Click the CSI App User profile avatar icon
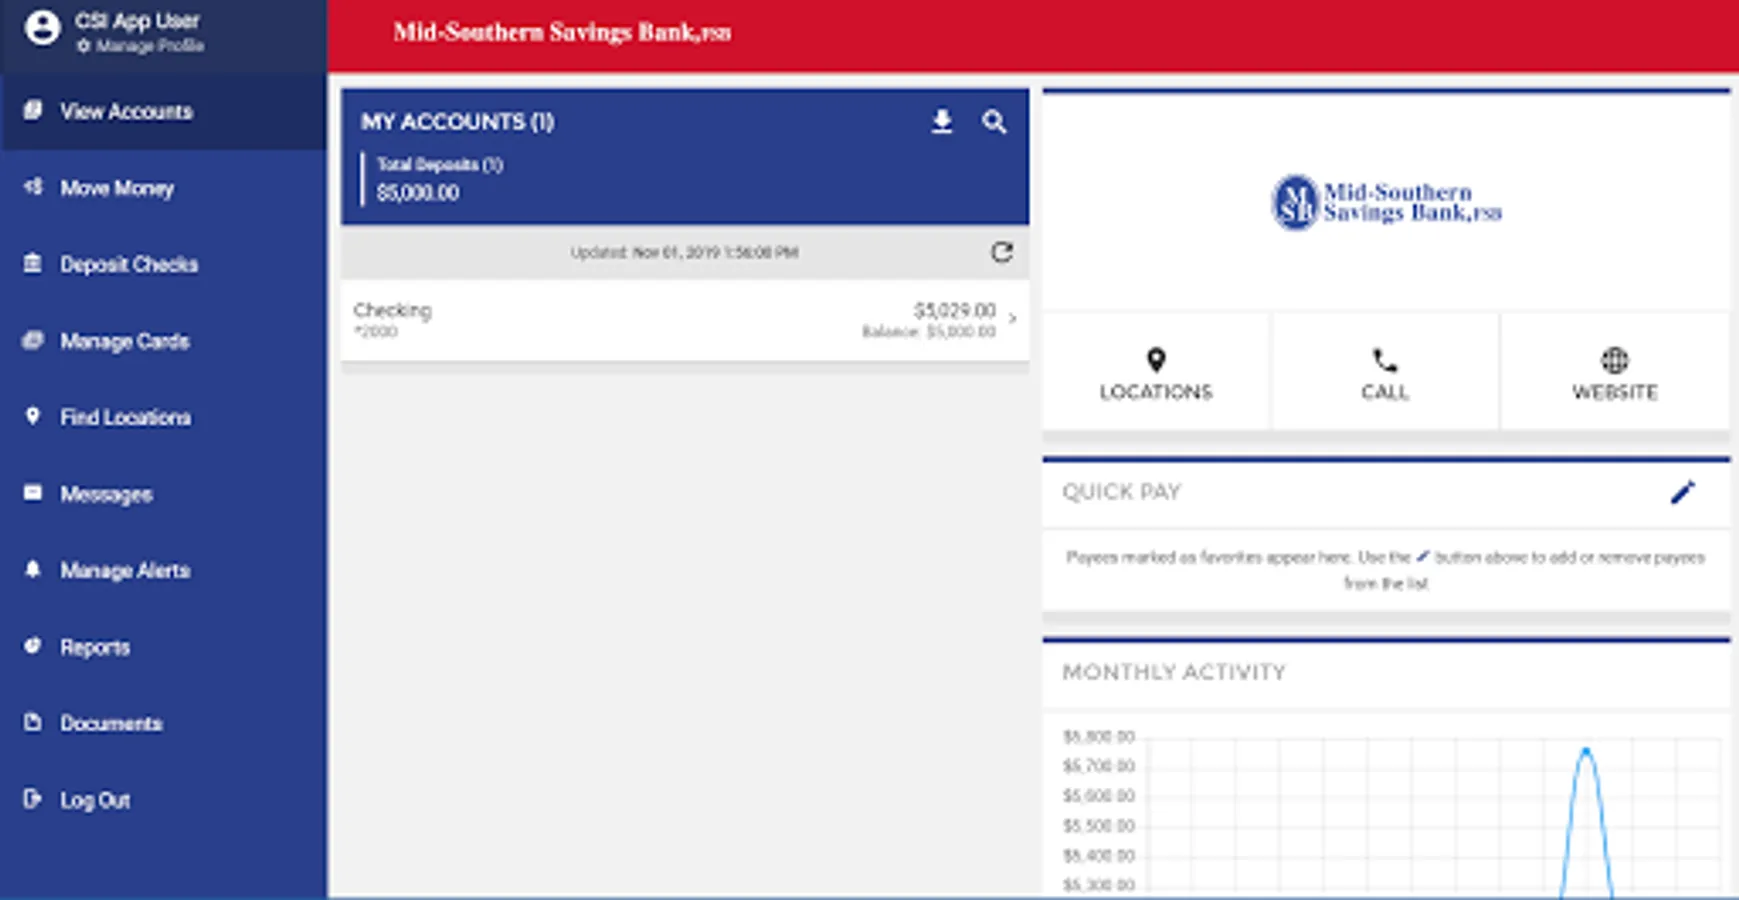 pos(42,28)
